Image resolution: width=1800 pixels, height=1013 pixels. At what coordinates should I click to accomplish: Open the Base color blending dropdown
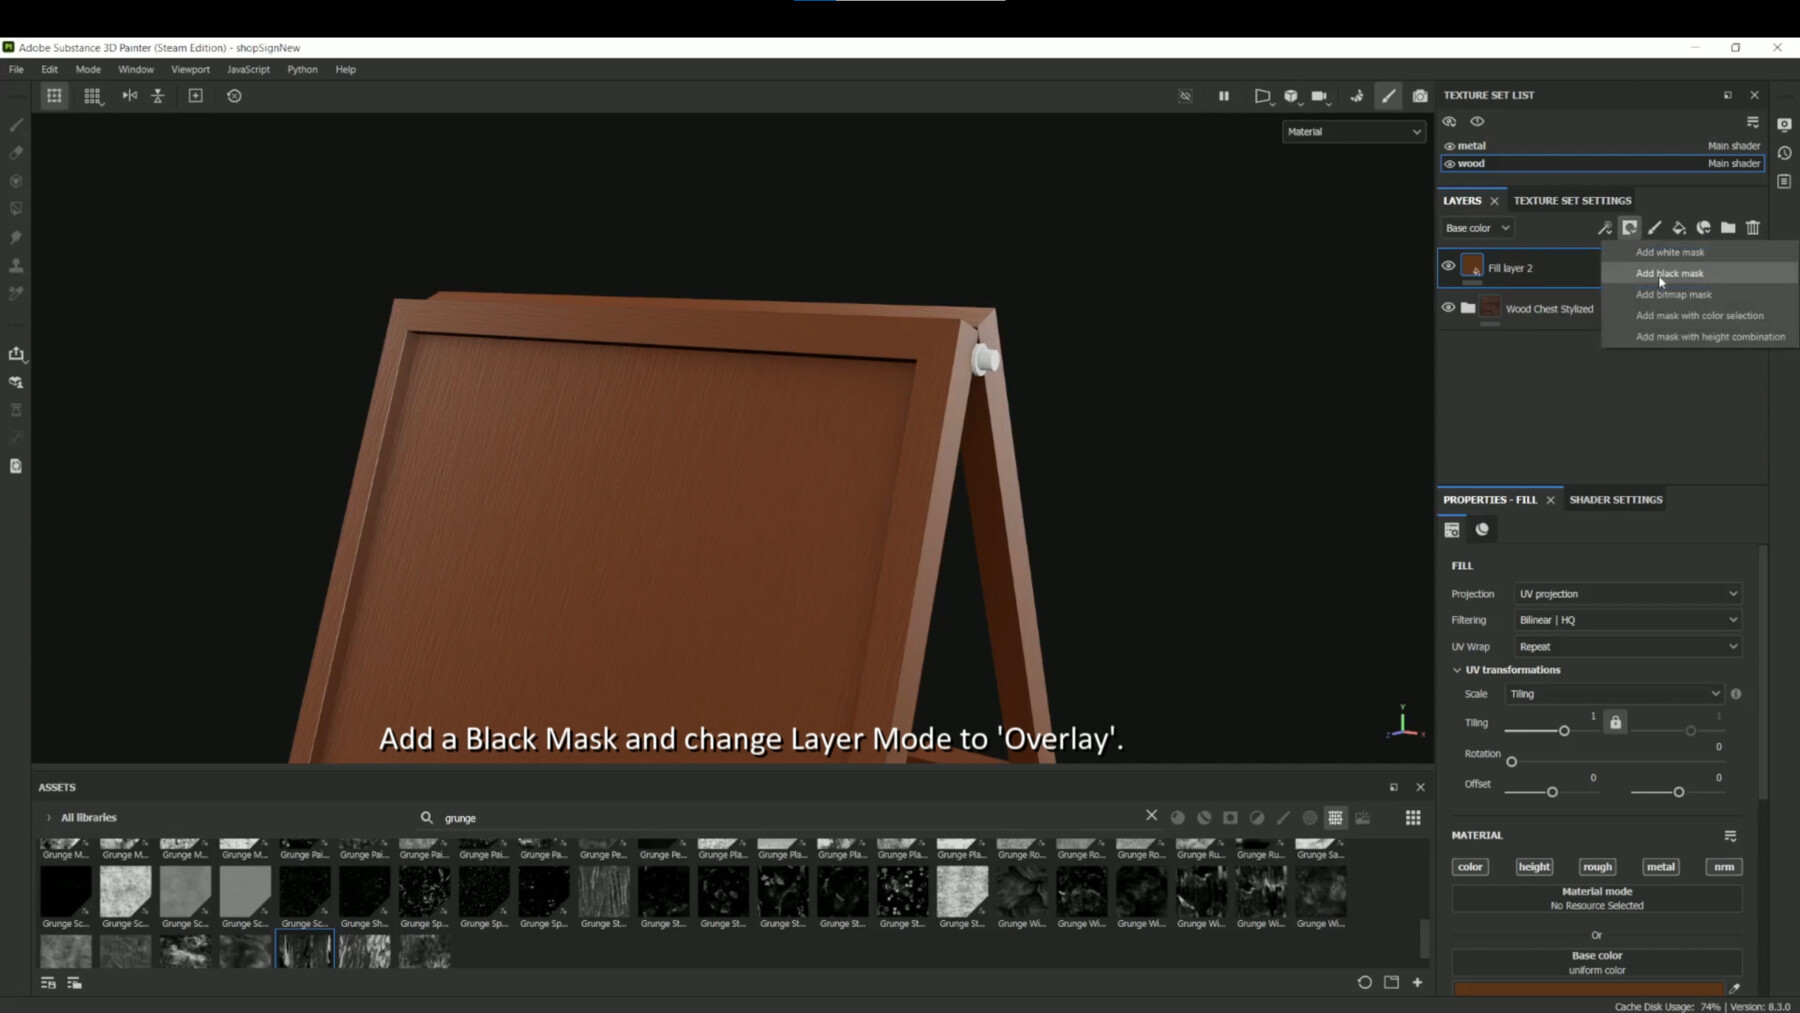point(1477,228)
